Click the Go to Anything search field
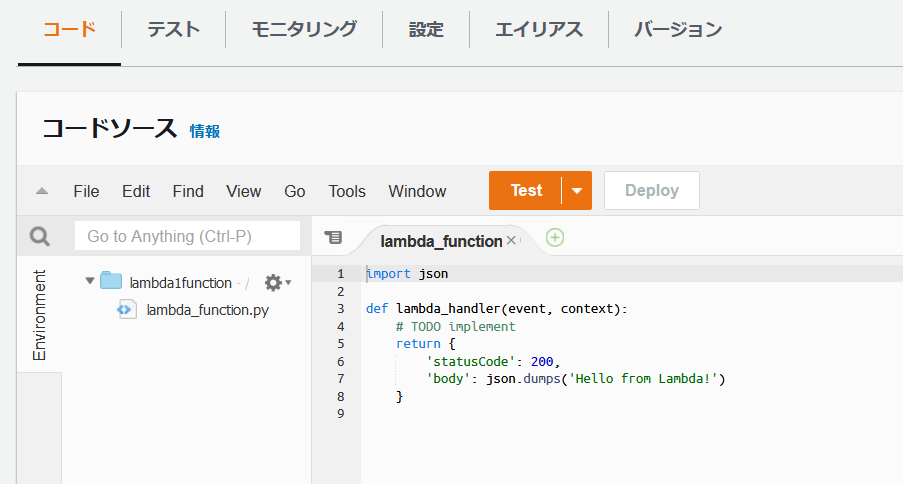 [187, 236]
